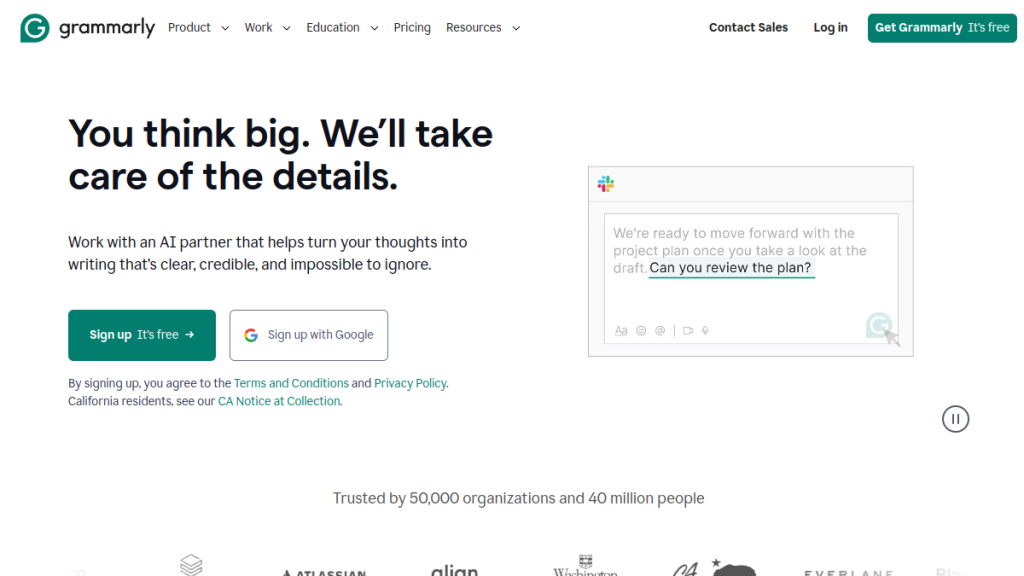Image resolution: width=1024 pixels, height=576 pixels.
Task: Click the video camera icon in the editor
Action: [x=688, y=331]
